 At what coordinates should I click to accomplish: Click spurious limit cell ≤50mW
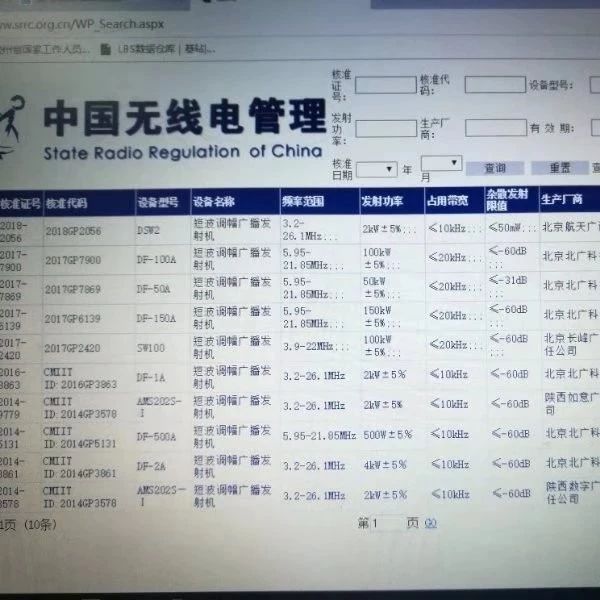pyautogui.click(x=512, y=228)
